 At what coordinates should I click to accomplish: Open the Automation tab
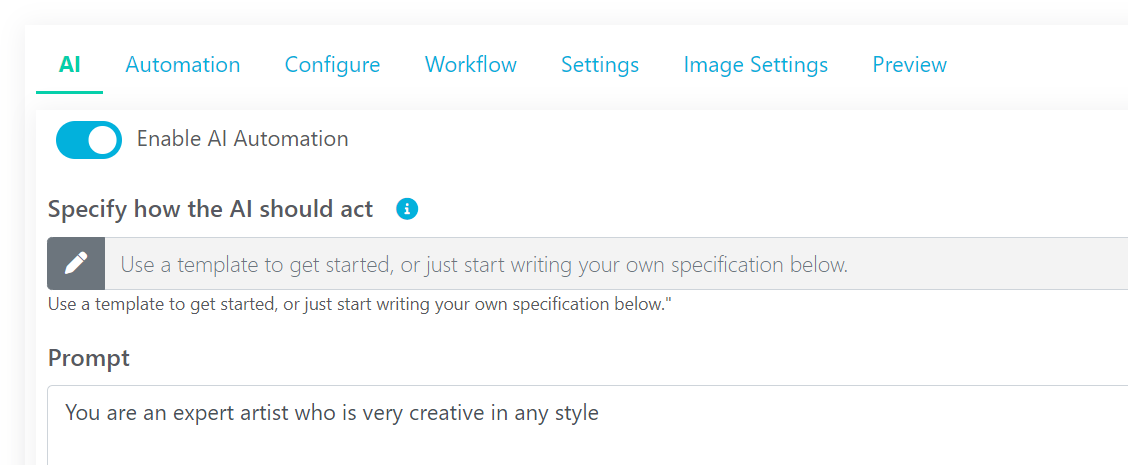pyautogui.click(x=182, y=65)
